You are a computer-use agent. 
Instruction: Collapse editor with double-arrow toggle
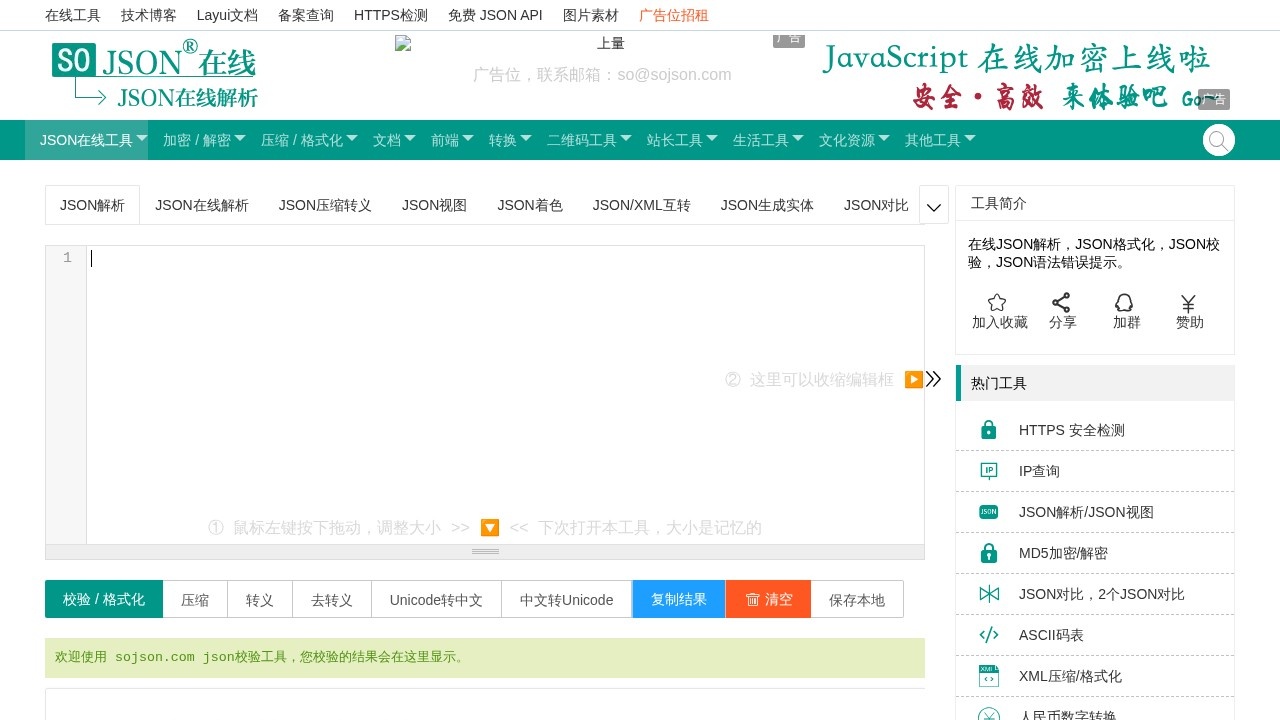coord(933,379)
